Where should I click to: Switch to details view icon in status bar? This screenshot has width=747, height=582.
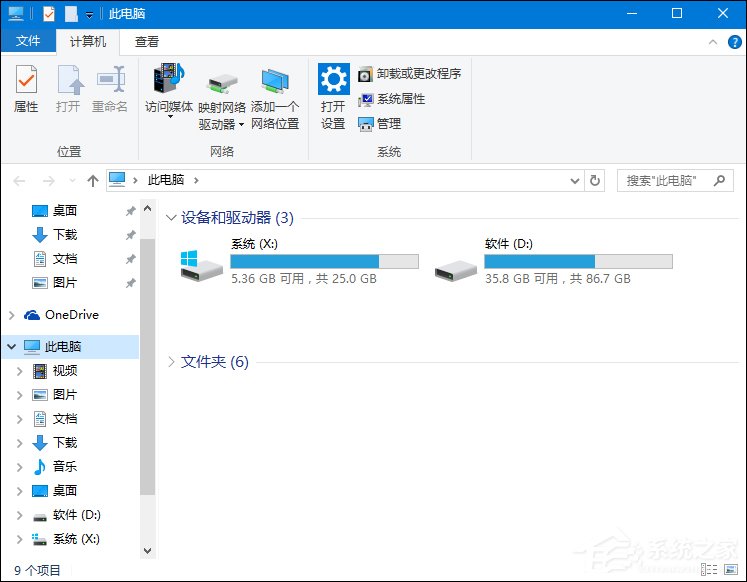click(709, 569)
